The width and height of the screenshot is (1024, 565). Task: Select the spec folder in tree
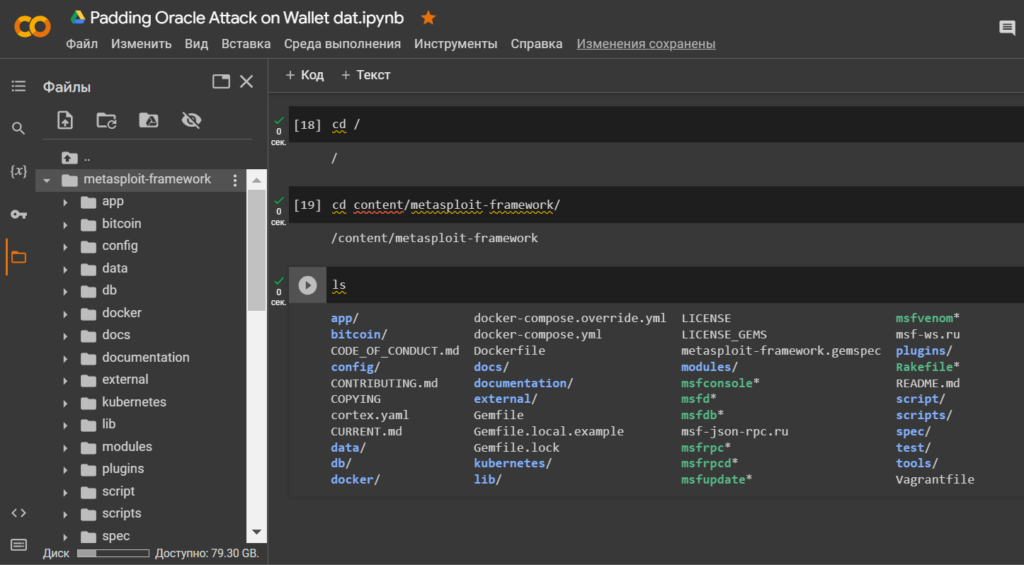tap(116, 536)
